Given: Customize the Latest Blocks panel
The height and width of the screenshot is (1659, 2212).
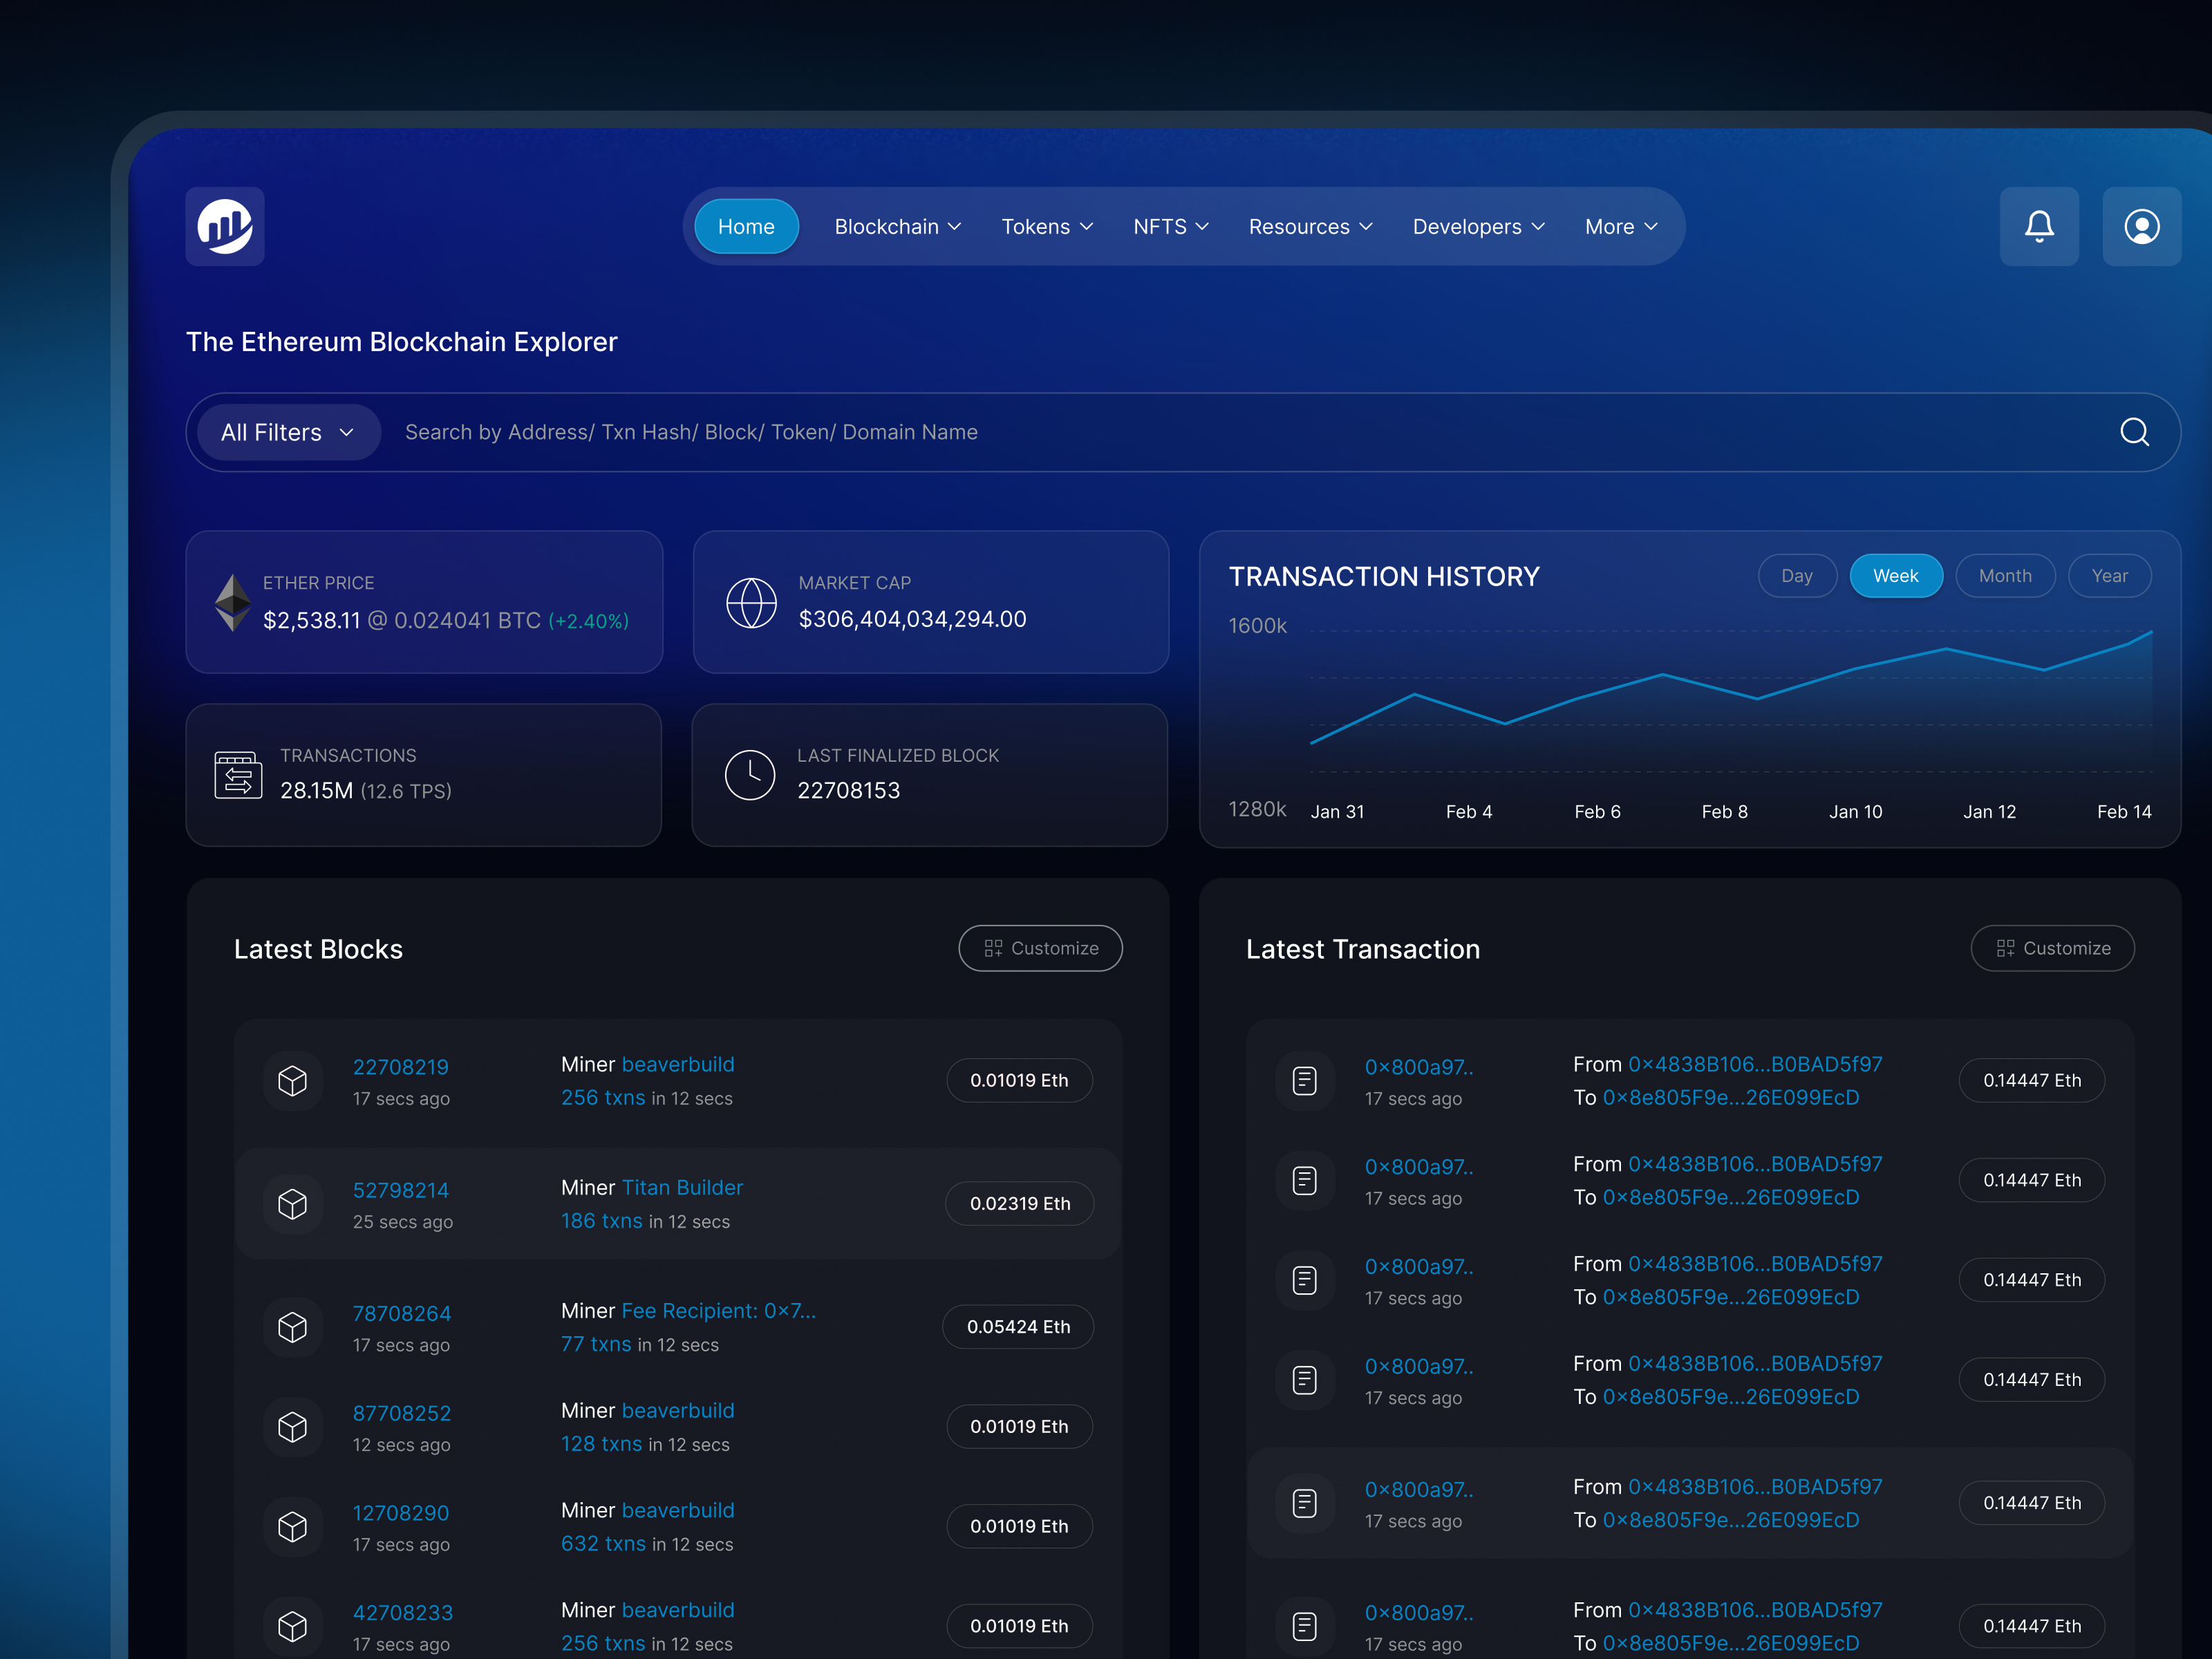Looking at the screenshot, I should point(1040,948).
